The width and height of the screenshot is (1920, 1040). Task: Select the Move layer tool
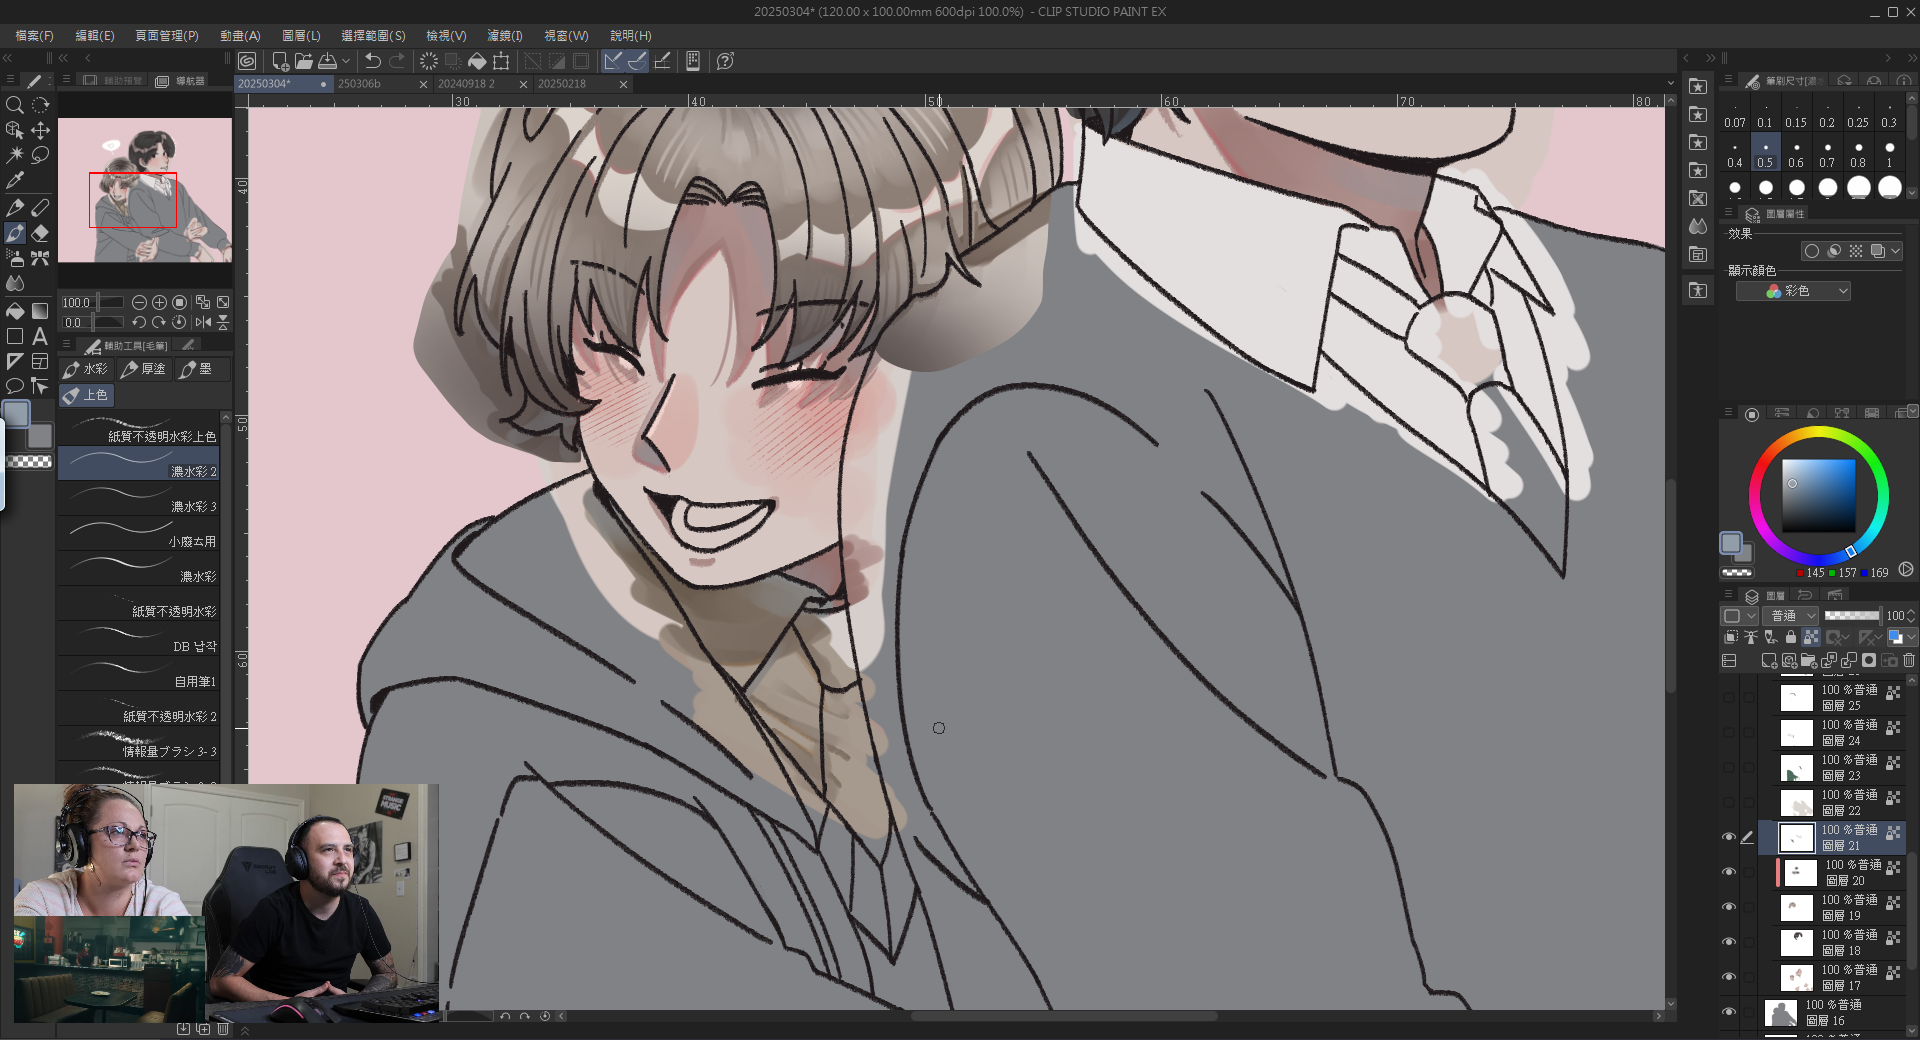40,130
